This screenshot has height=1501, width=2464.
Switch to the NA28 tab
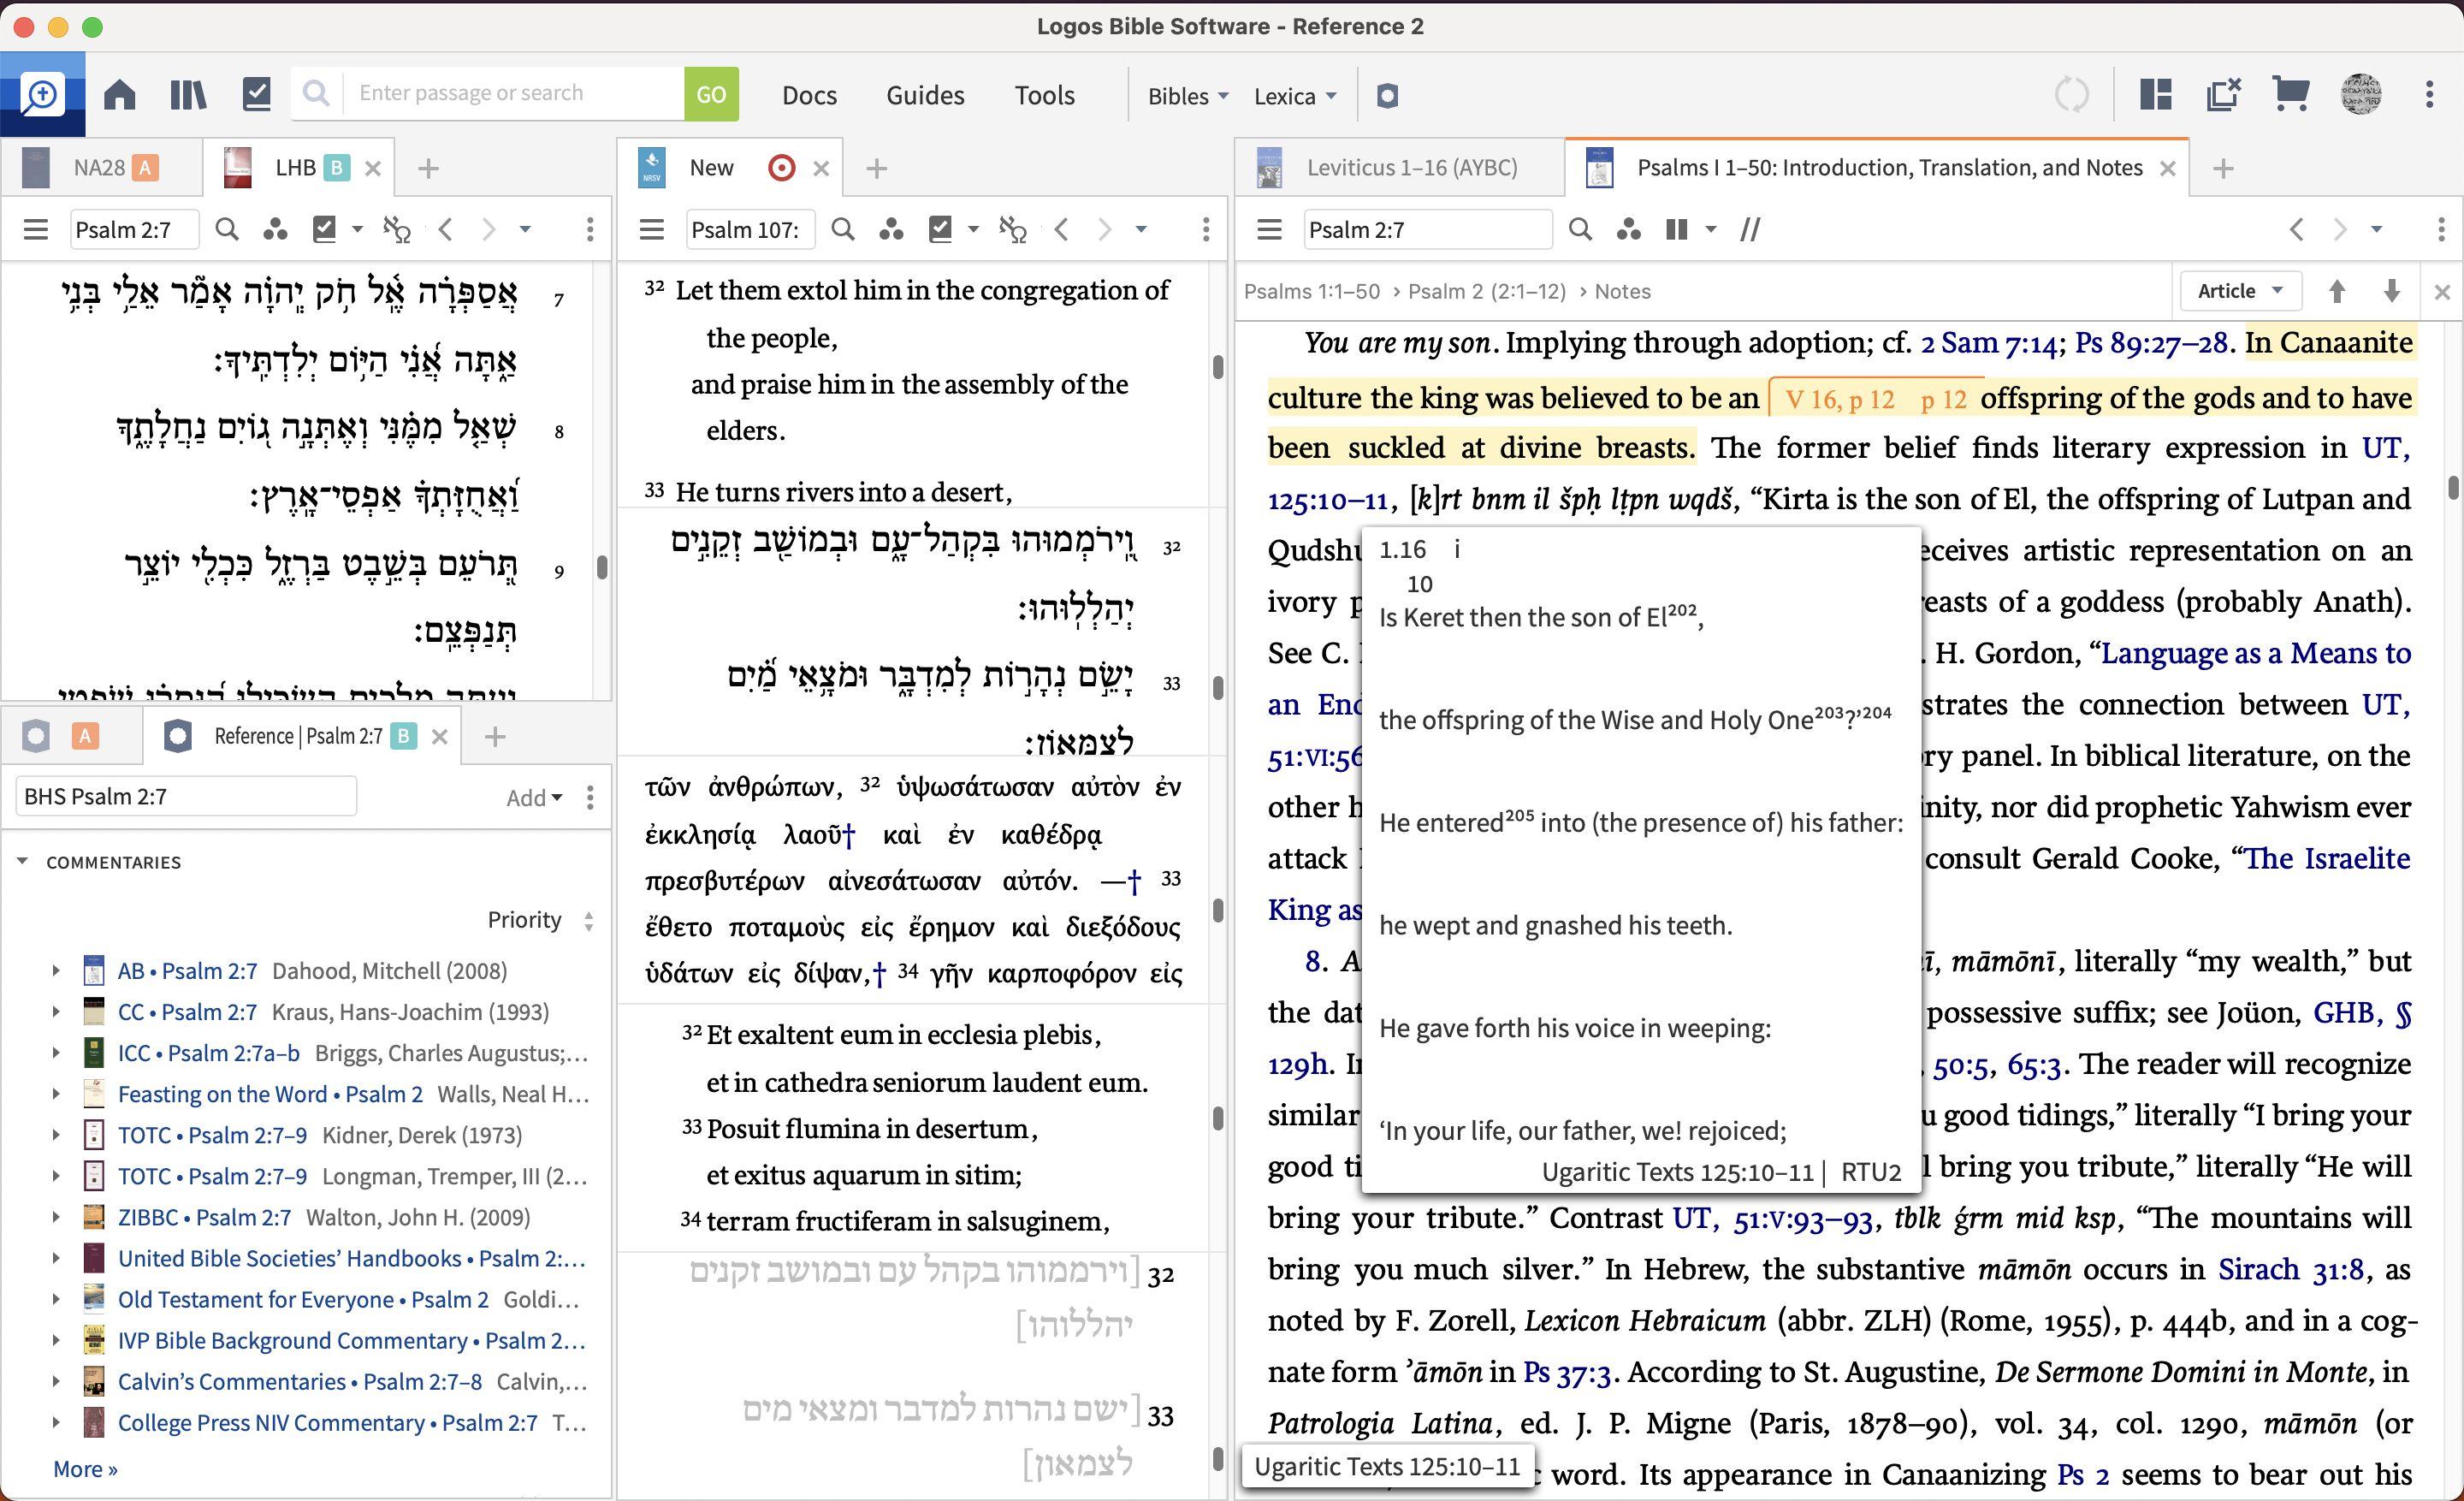click(x=100, y=167)
